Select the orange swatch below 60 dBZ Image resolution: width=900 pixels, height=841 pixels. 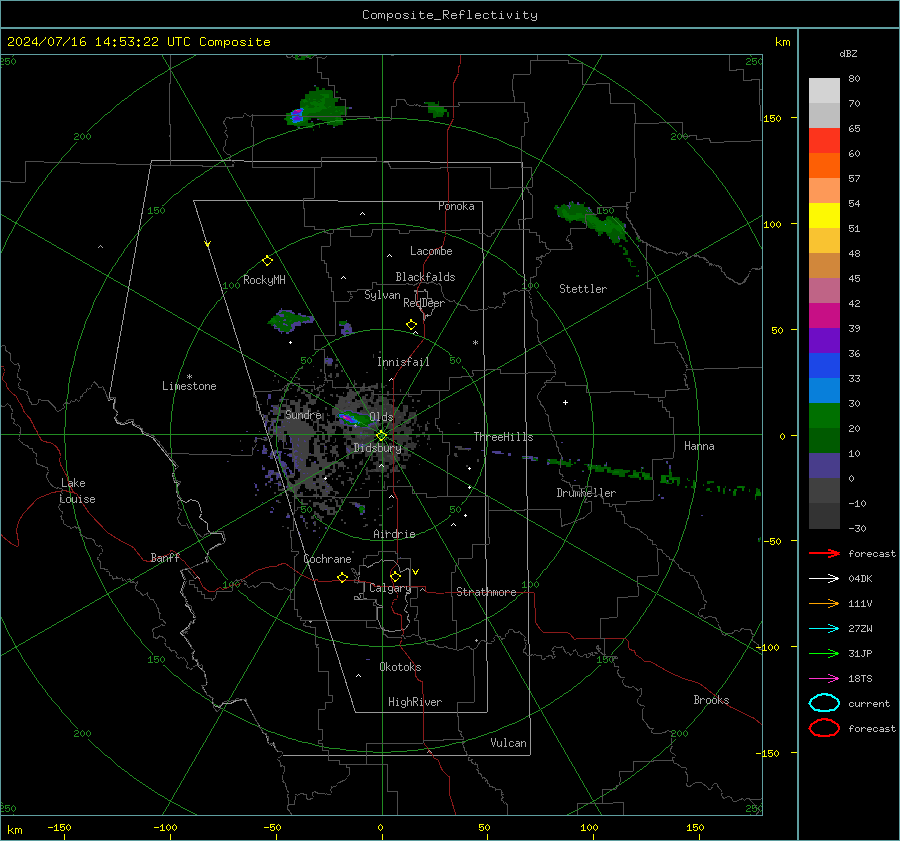point(824,165)
